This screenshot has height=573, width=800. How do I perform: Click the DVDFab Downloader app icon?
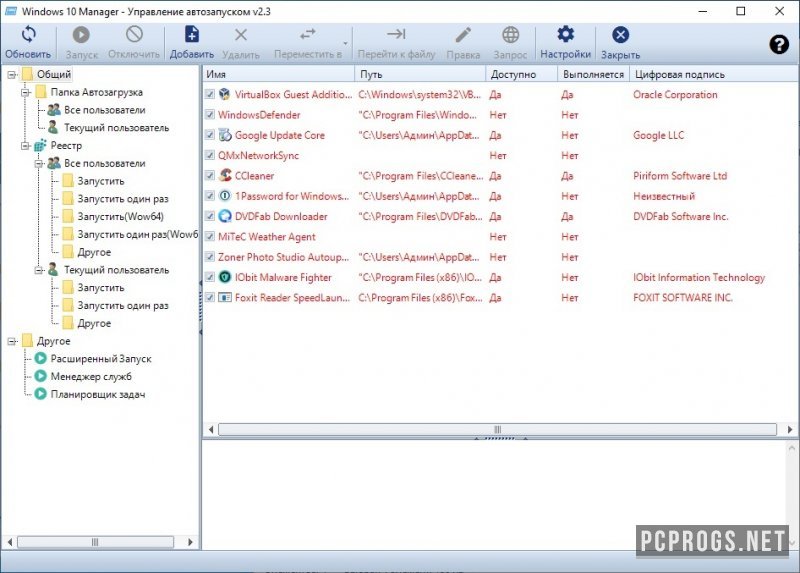click(224, 216)
